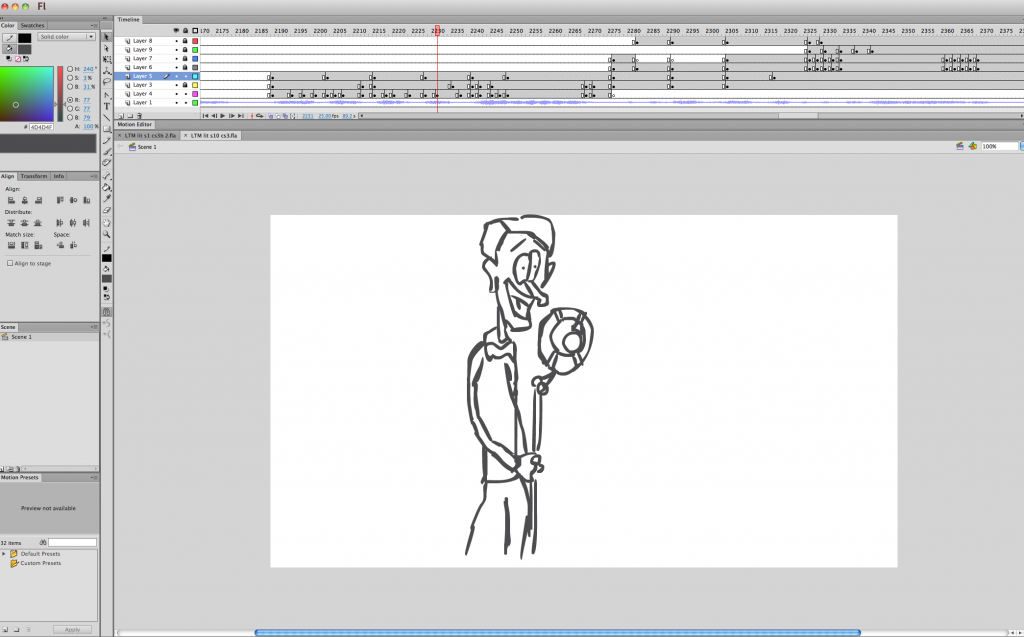1024x637 pixels.
Task: Open stage zoom percentage dropdown
Action: pyautogui.click(x=1000, y=146)
